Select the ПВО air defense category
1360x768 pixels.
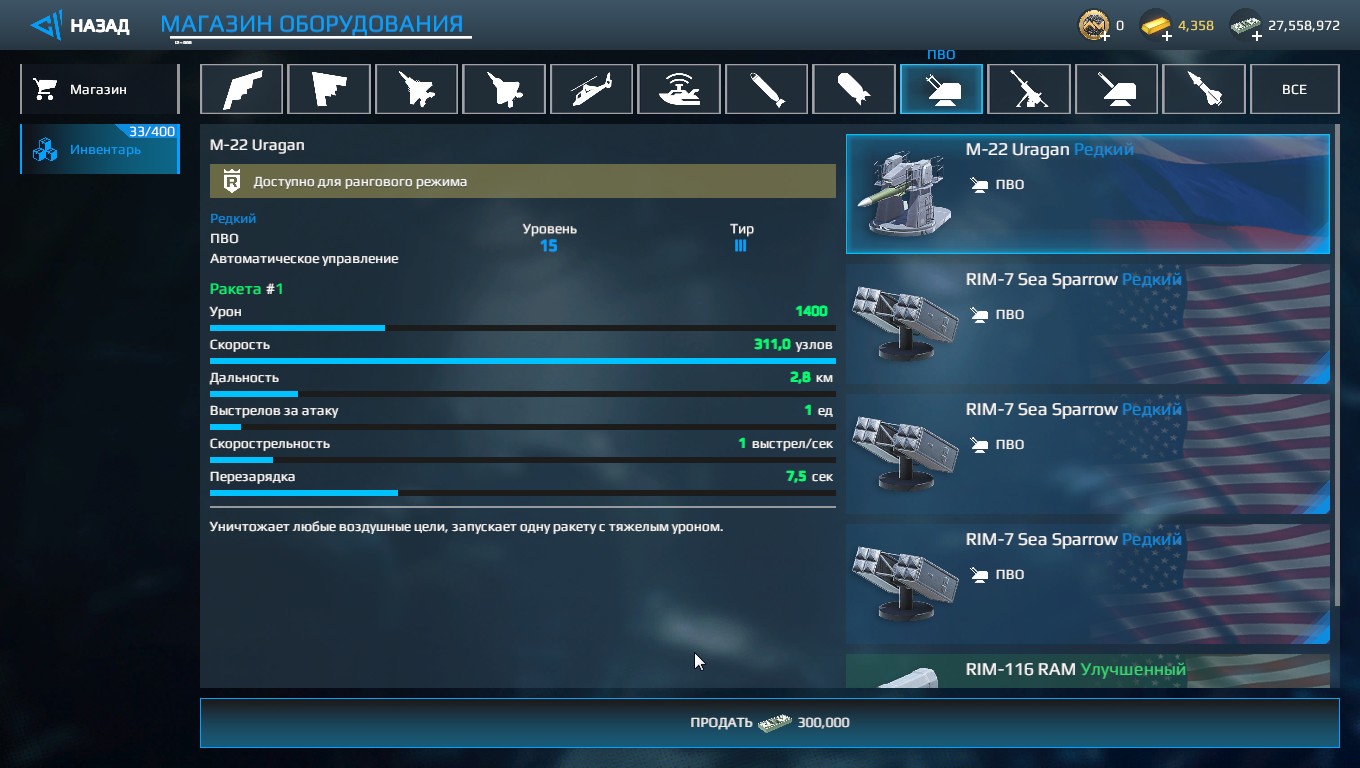tap(941, 89)
